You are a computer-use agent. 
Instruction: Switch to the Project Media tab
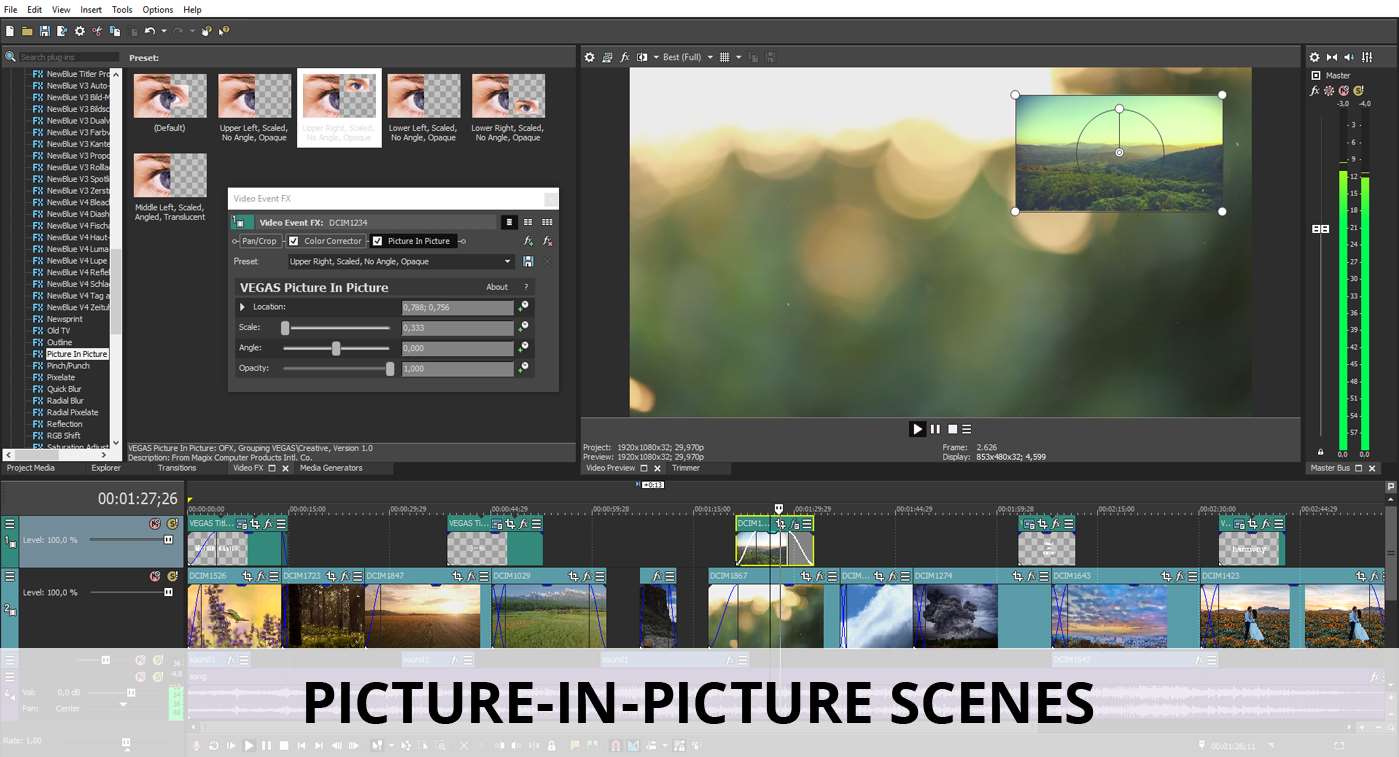(x=31, y=468)
